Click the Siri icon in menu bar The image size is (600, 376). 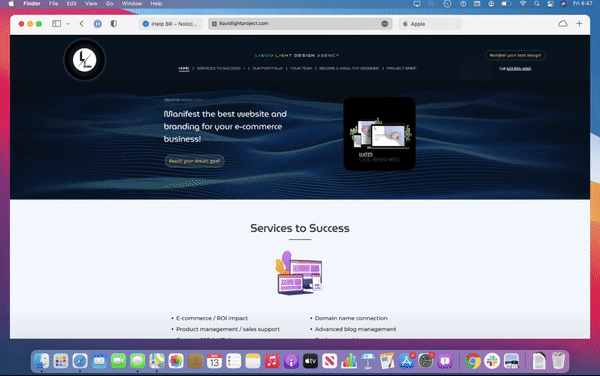(x=563, y=4)
